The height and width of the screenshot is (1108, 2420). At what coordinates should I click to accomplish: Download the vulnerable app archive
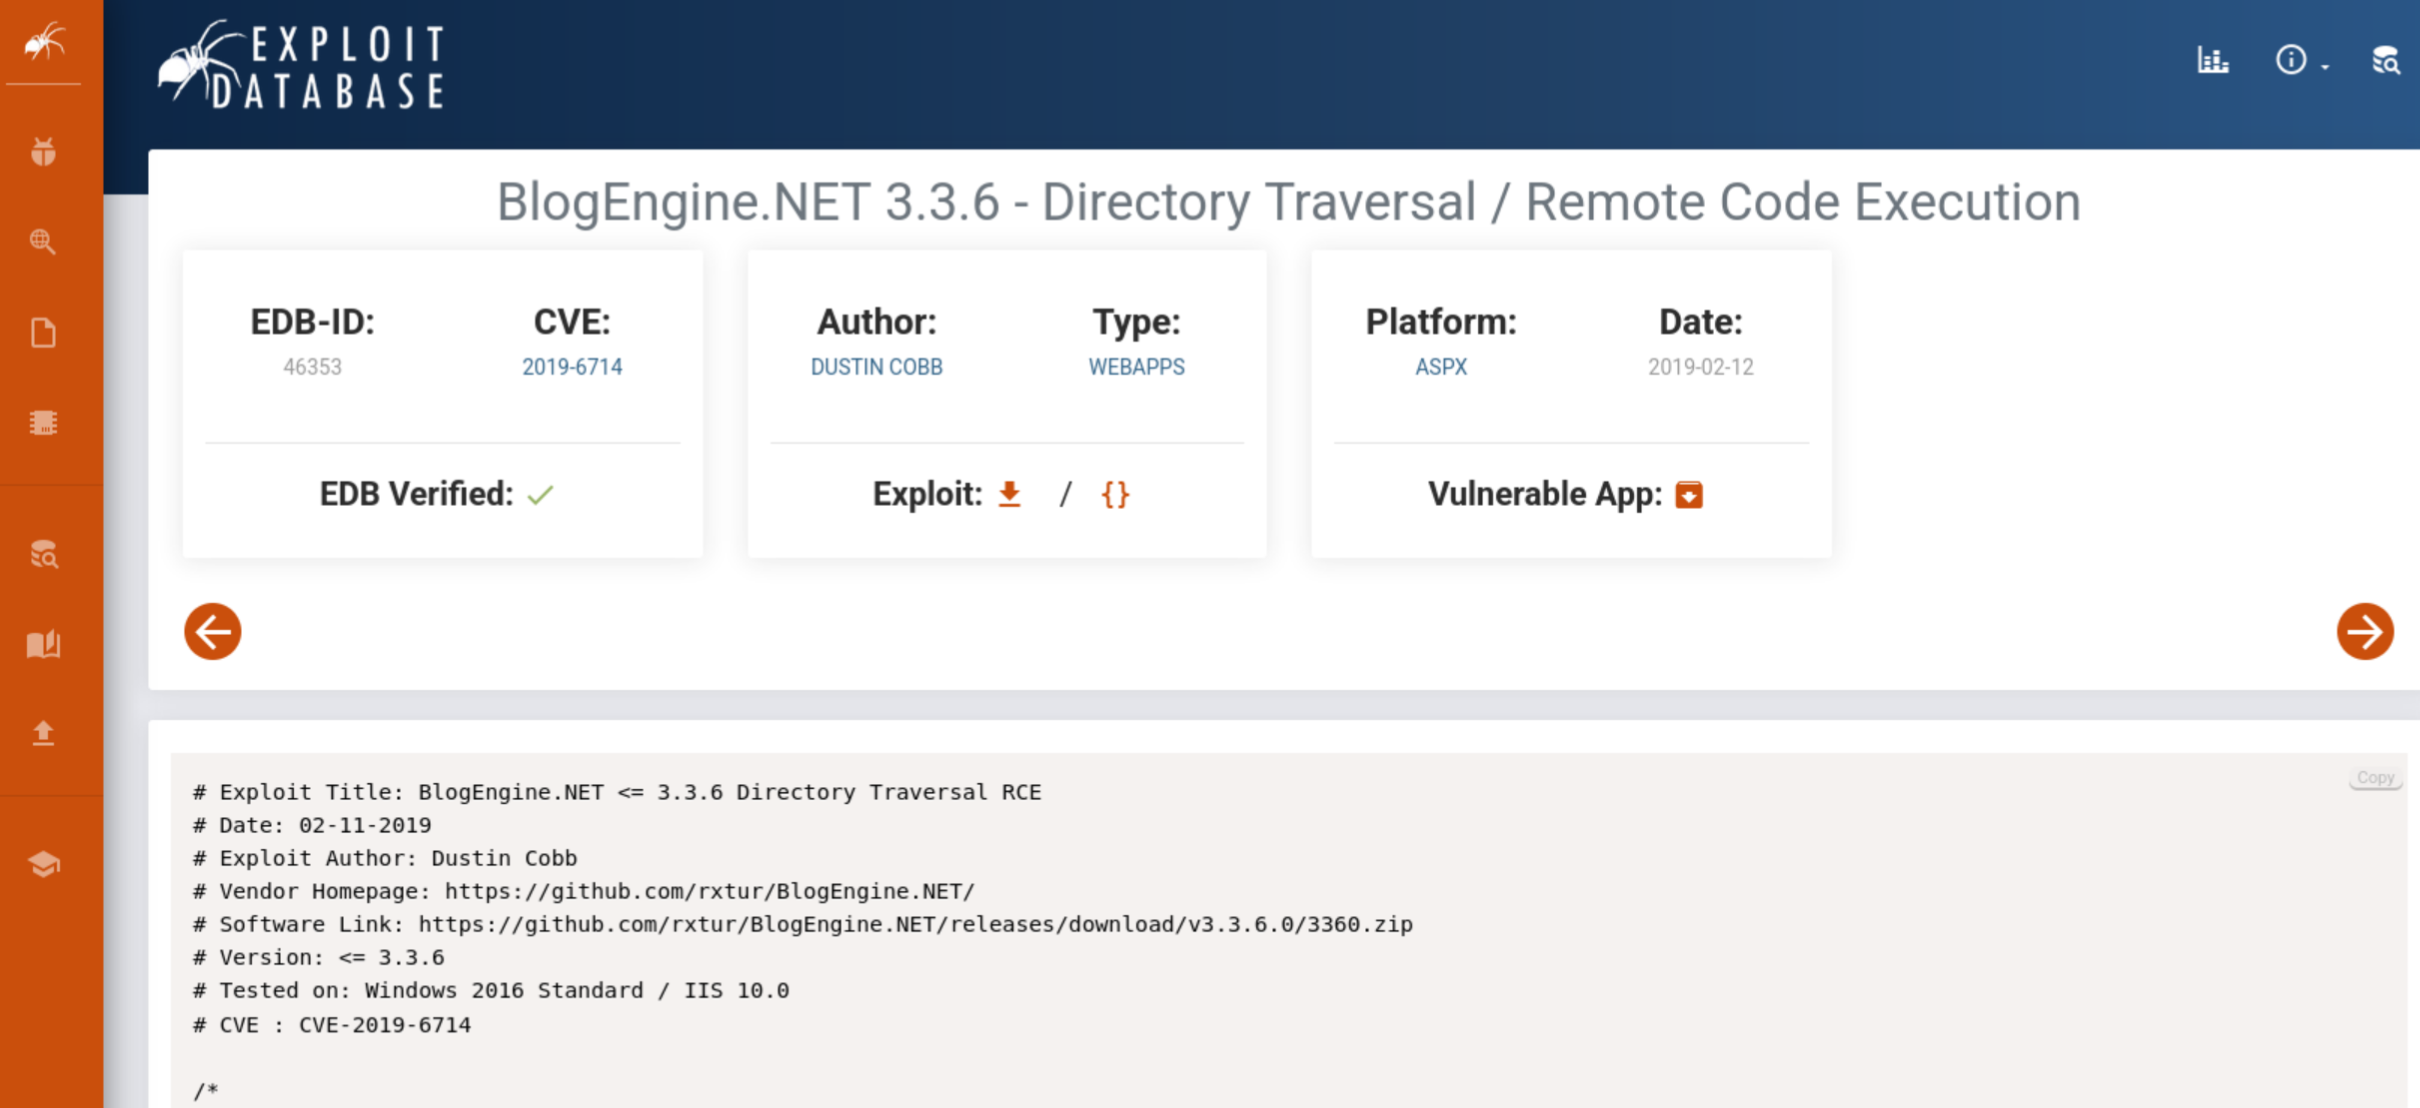[1689, 495]
